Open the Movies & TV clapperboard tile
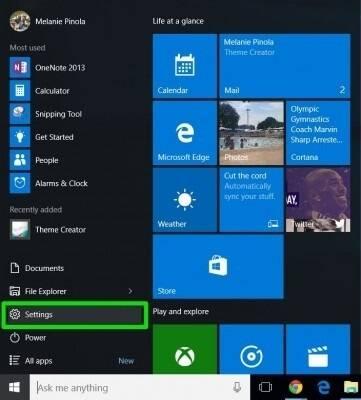 coord(318,349)
